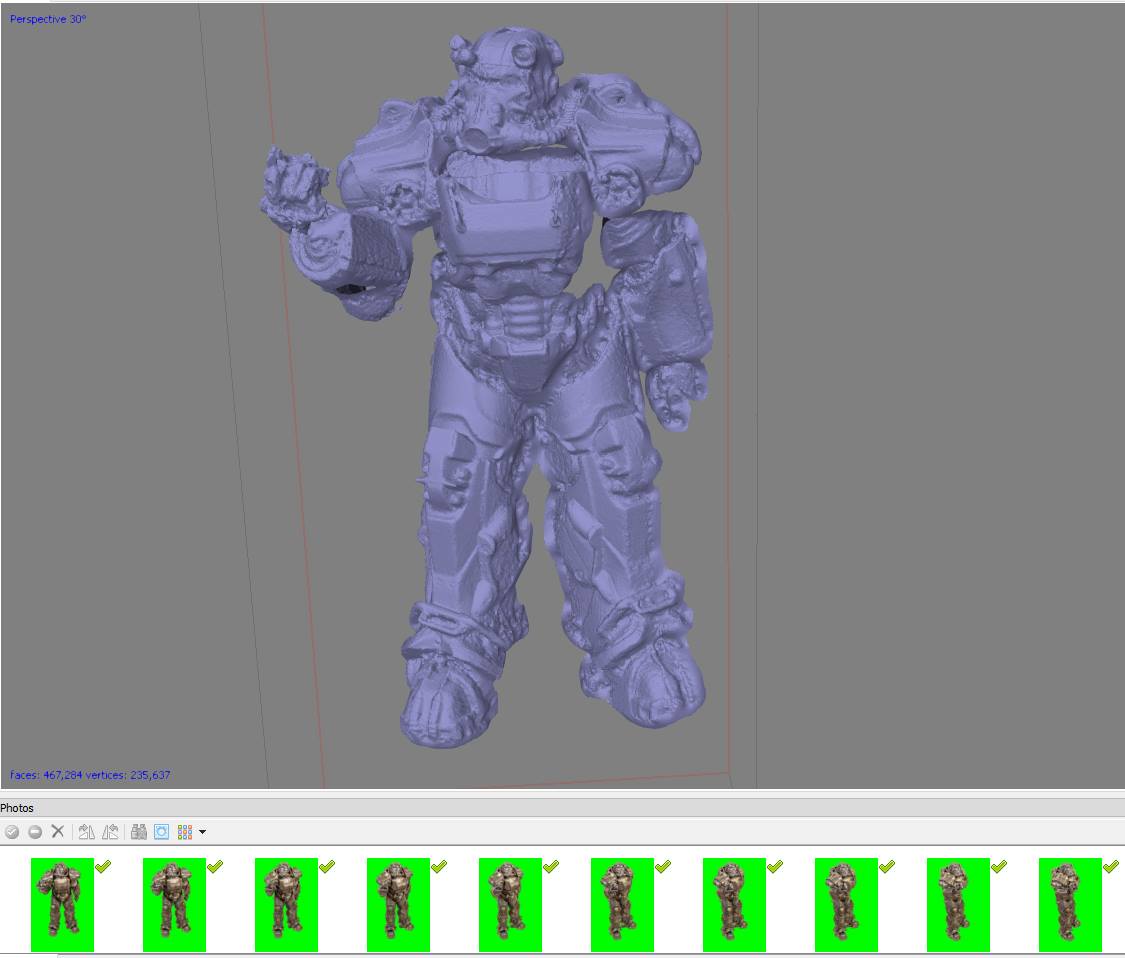Select the ninth photo thumbnail from left
Screen dimensions: 1125x958
coord(958,904)
